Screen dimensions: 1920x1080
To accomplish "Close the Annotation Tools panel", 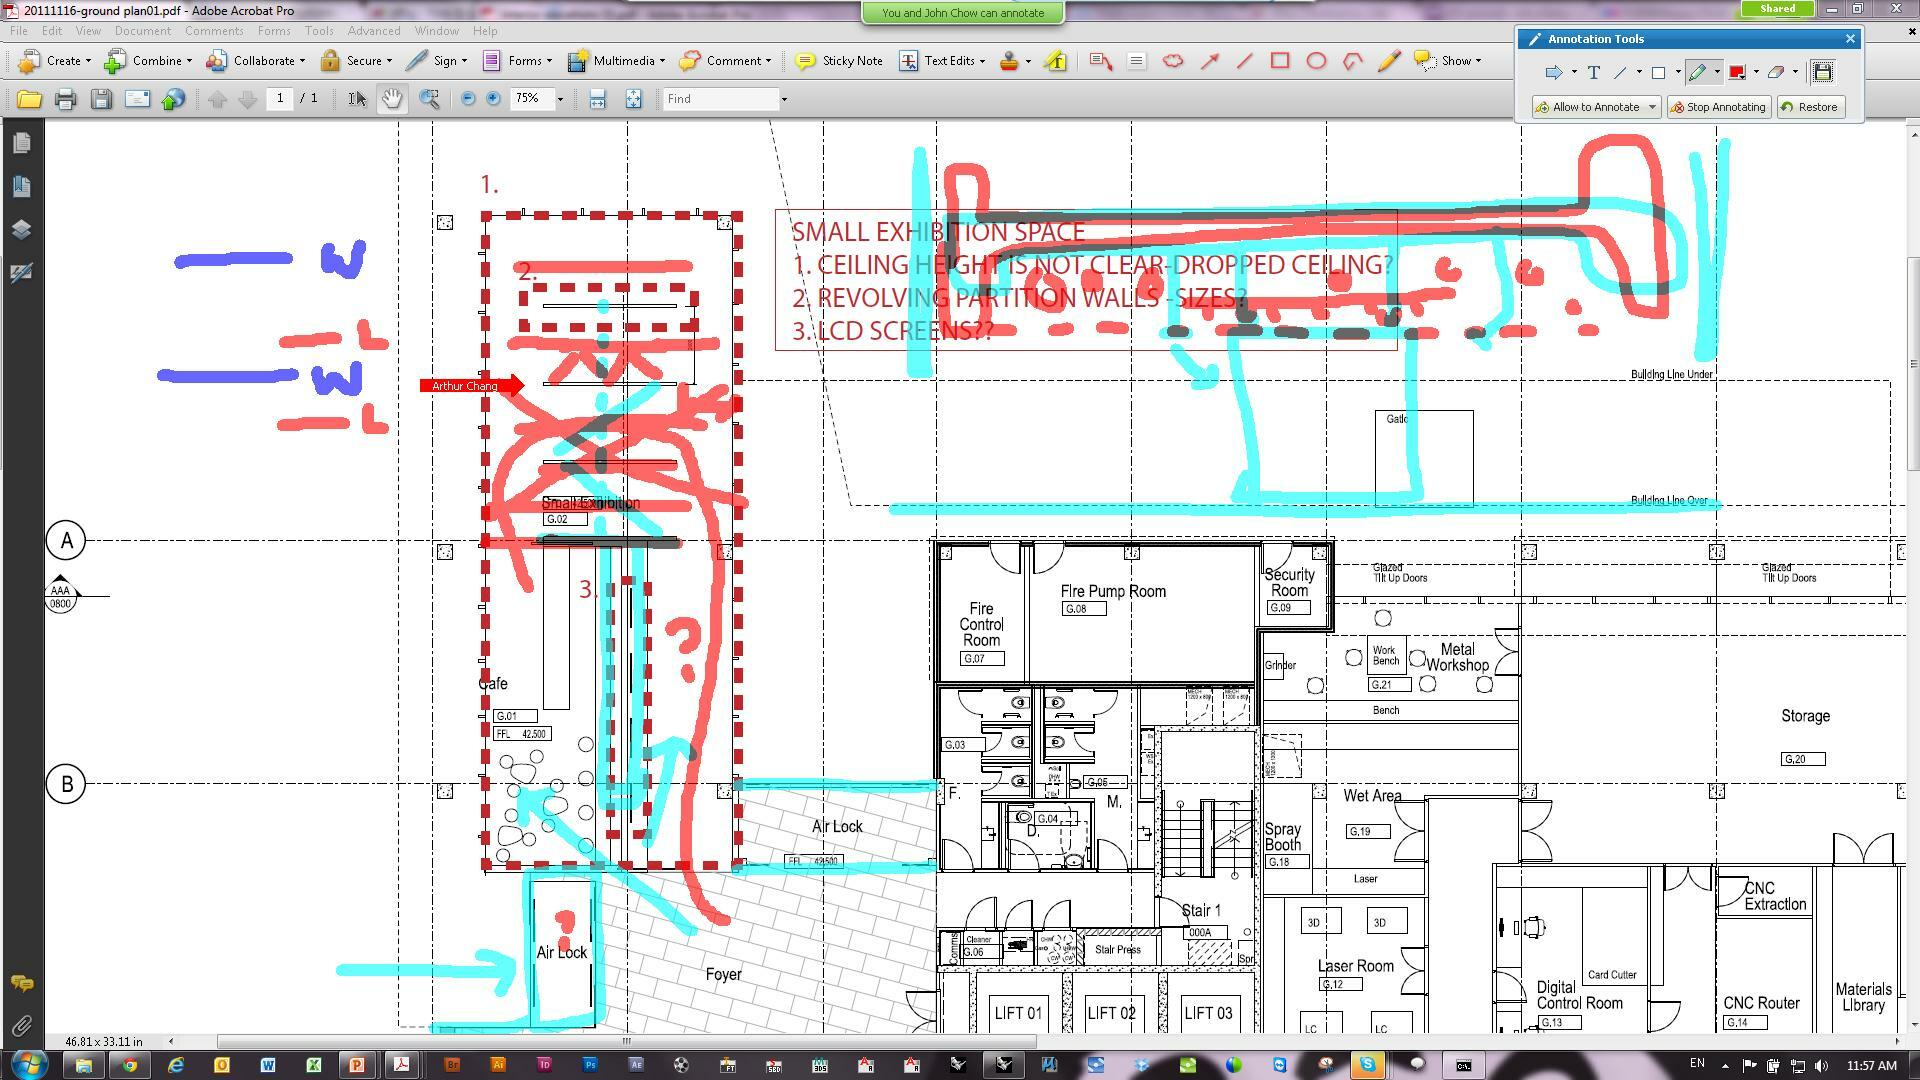I will (1850, 39).
